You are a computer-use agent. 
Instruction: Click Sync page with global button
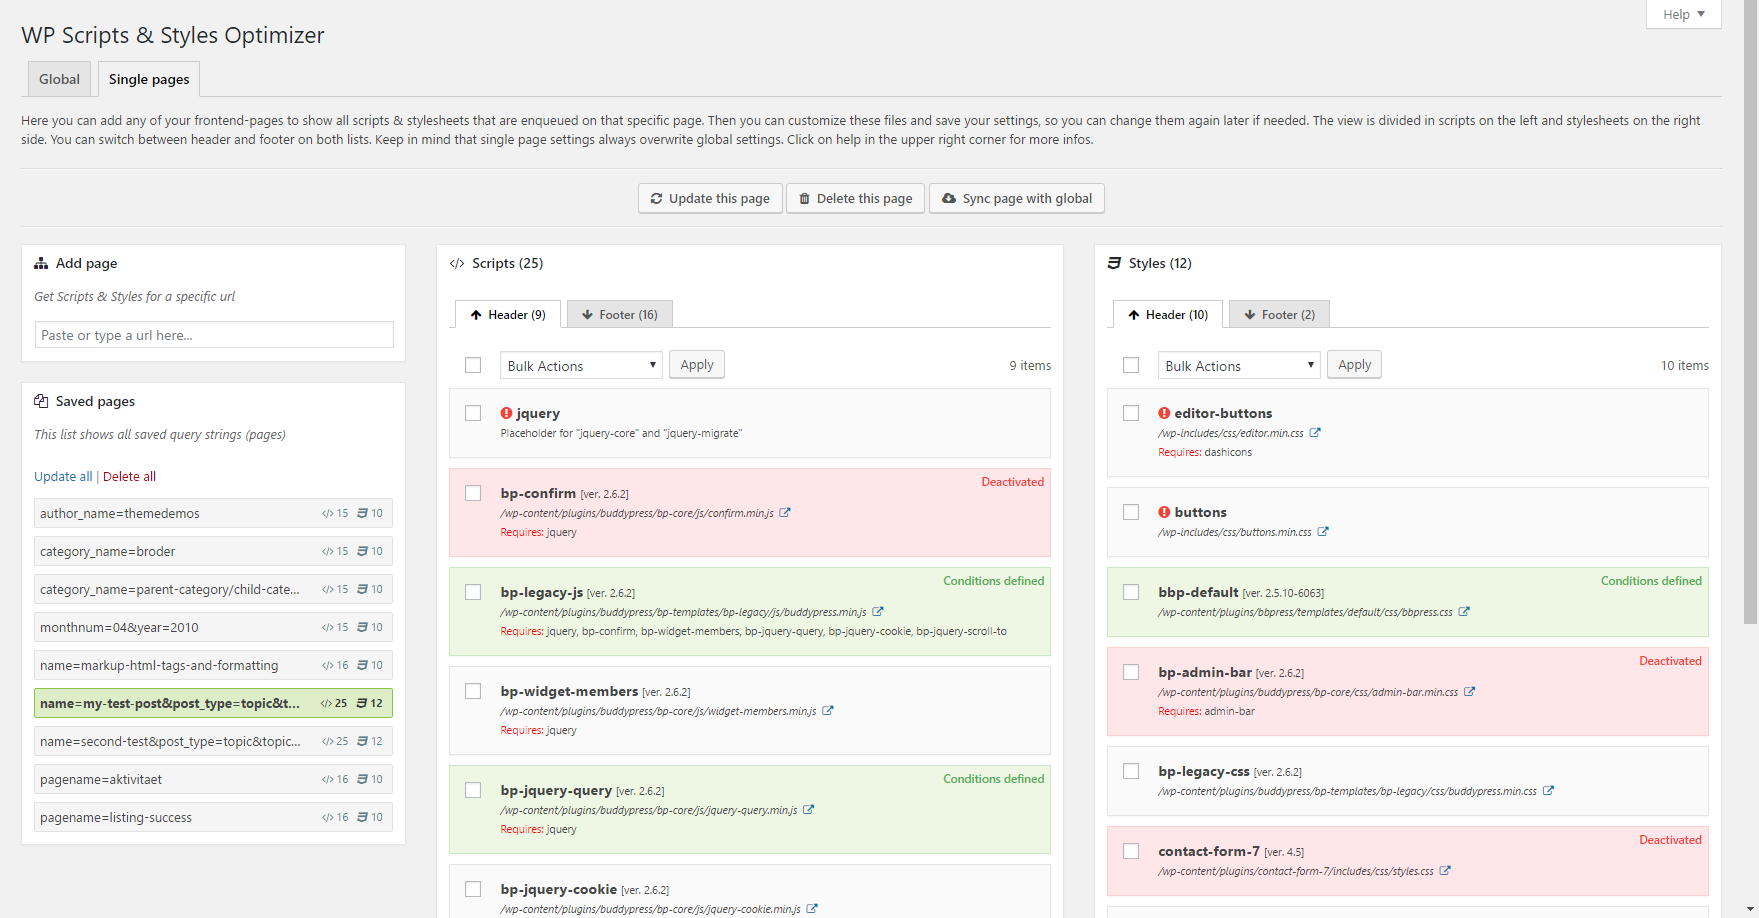pyautogui.click(x=1017, y=198)
